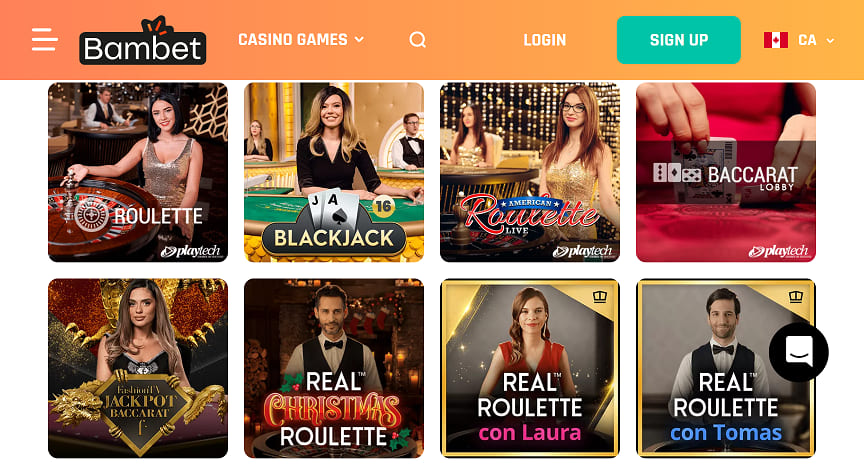
Task: Open the Blackjack game tile
Action: pos(334,172)
